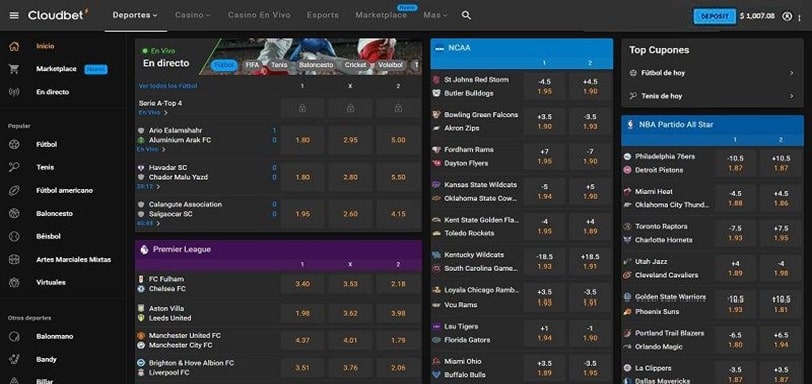Open Ver todos los Fútbol link

167,86
